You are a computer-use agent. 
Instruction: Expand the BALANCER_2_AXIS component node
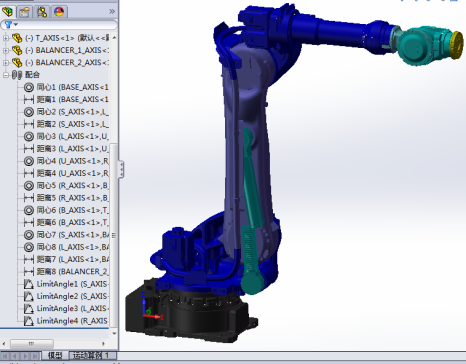6,63
